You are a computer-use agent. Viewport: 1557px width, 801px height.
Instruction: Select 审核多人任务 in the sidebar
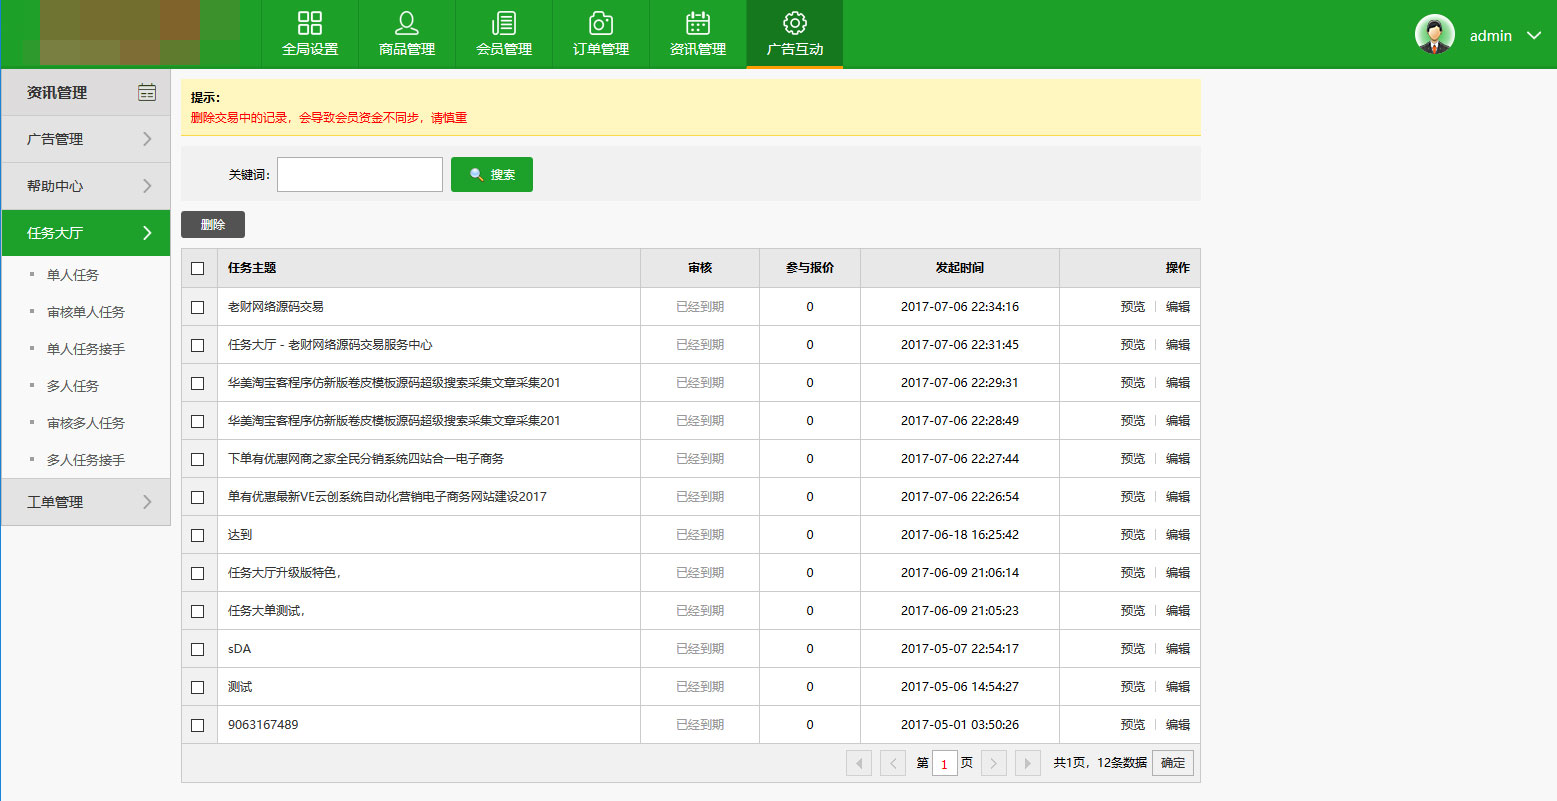coord(86,423)
